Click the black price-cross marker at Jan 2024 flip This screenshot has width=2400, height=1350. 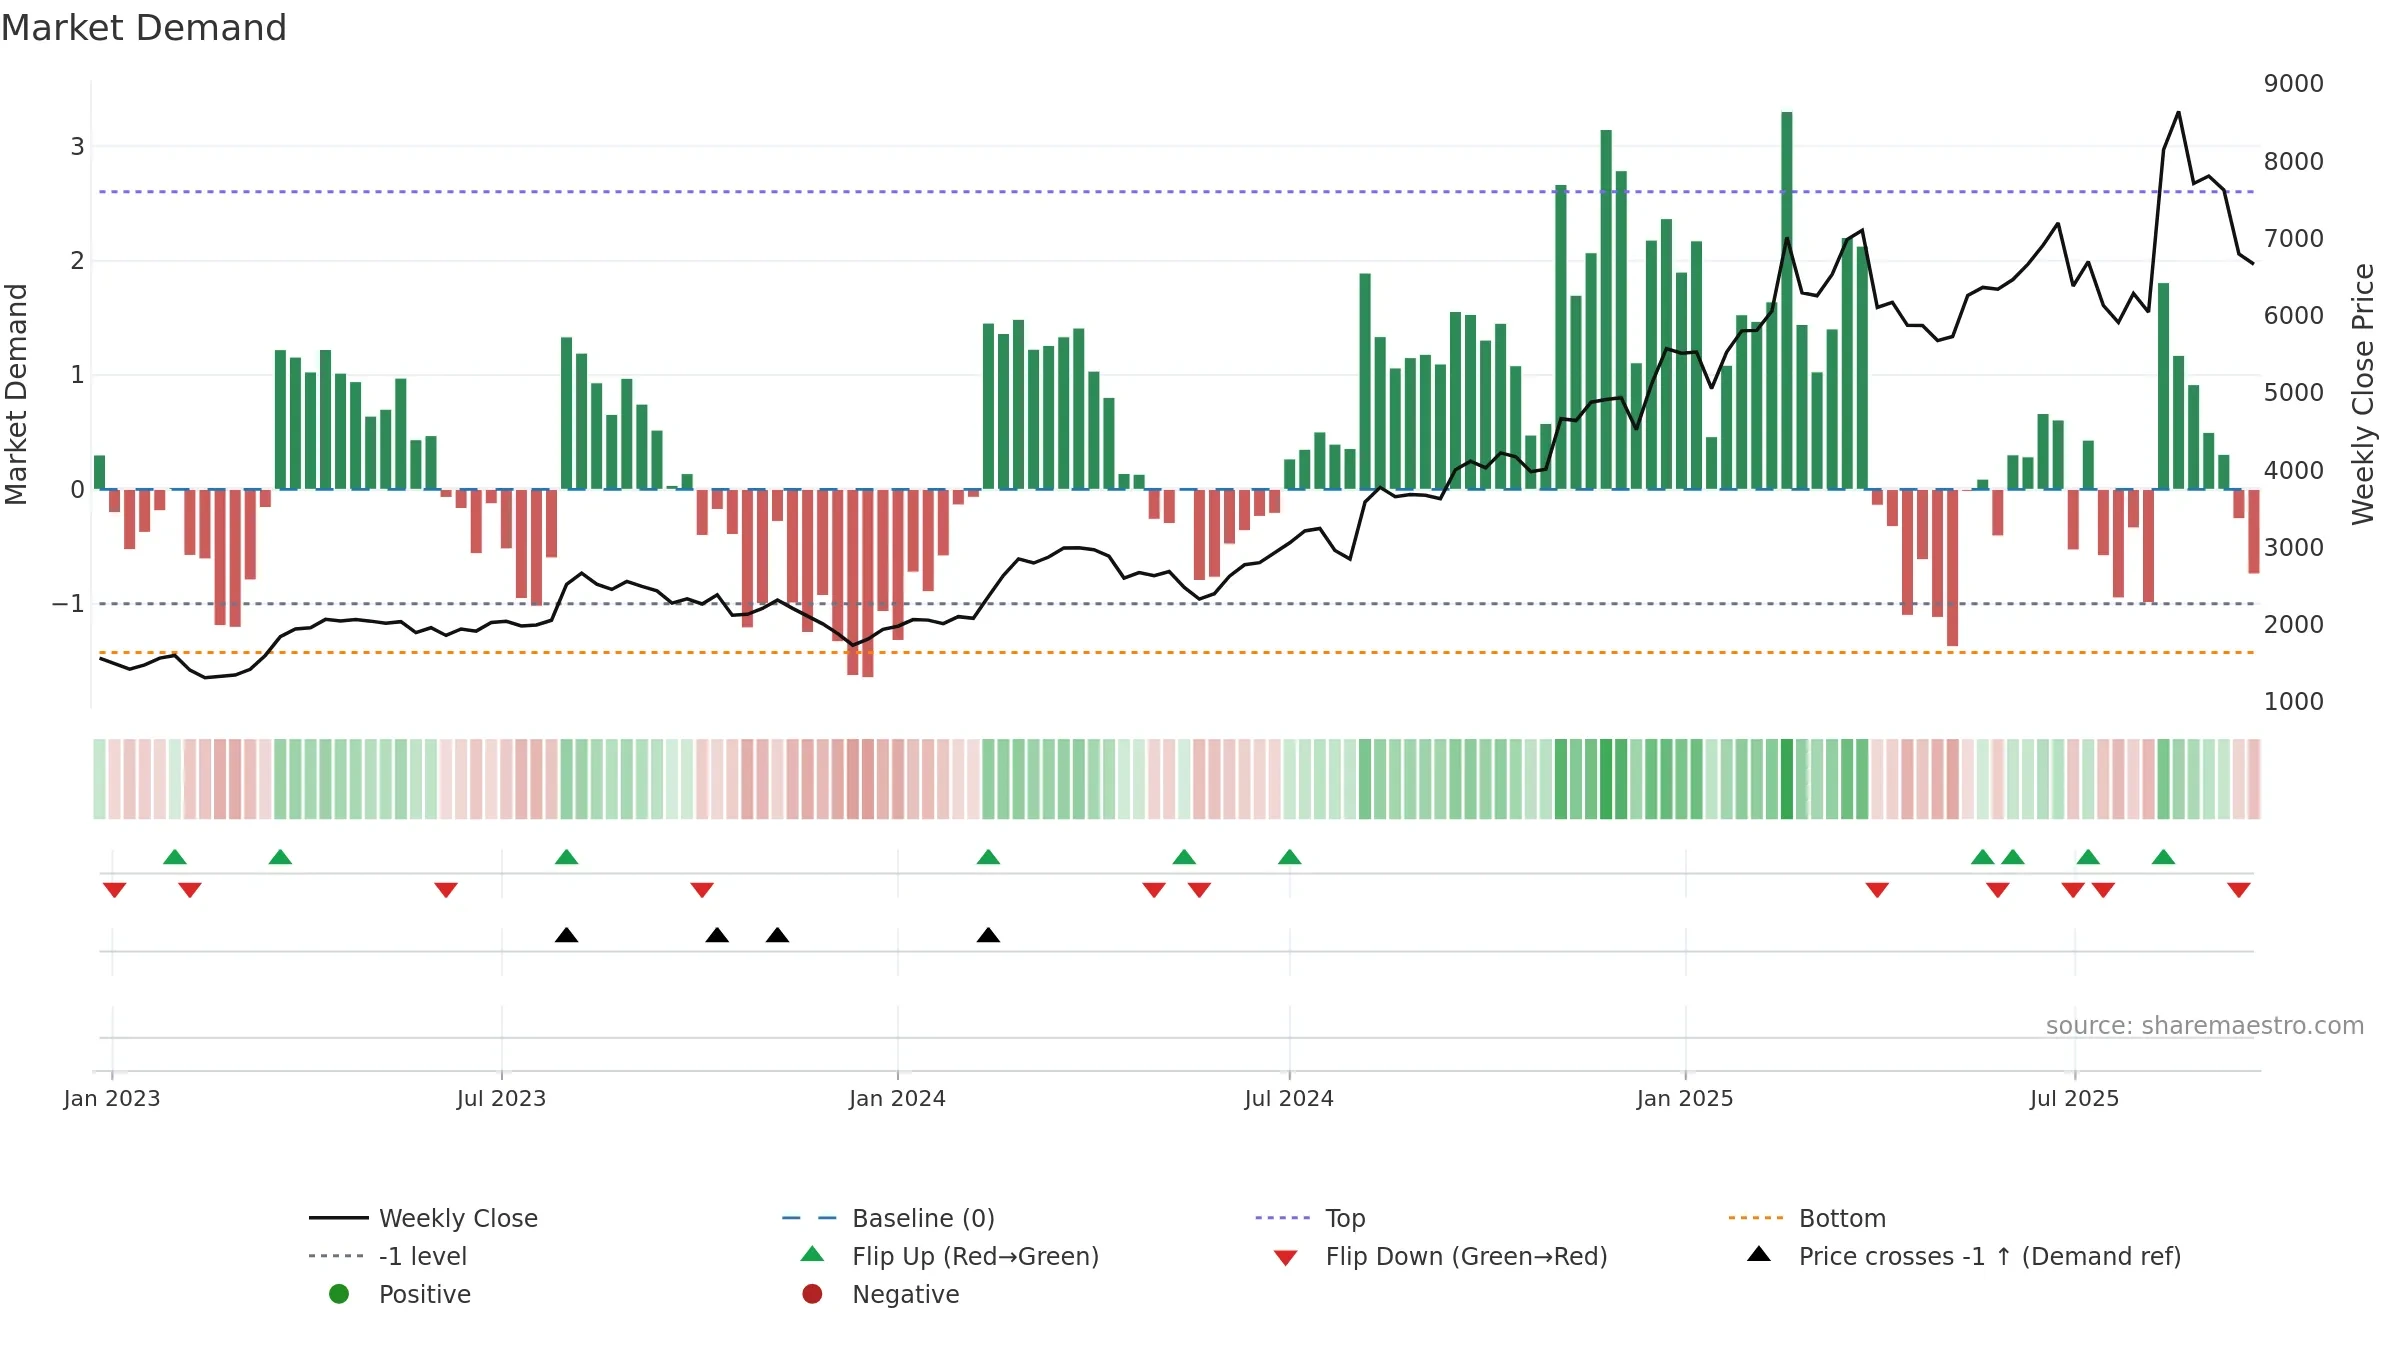click(x=988, y=935)
